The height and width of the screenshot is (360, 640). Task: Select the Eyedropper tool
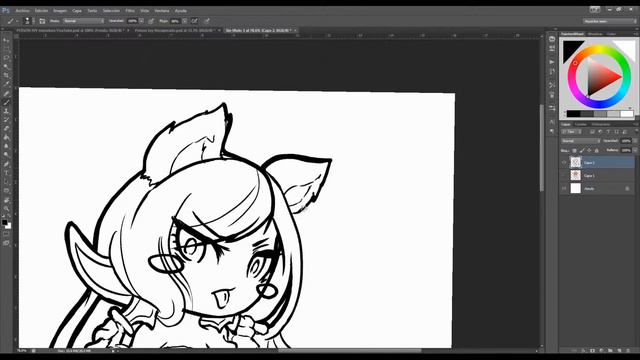(6, 84)
